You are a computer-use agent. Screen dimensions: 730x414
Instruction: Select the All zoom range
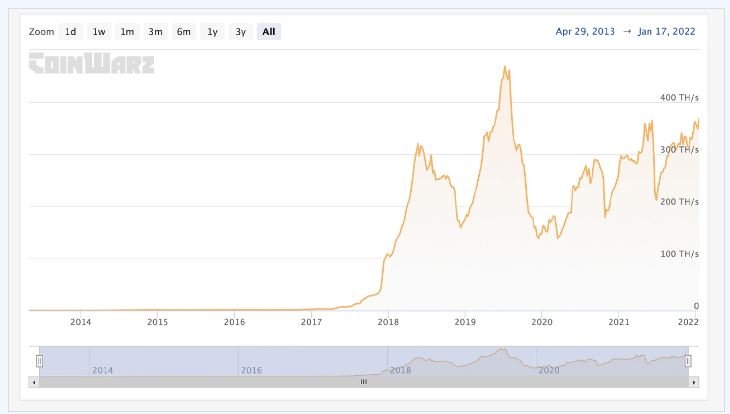click(269, 32)
